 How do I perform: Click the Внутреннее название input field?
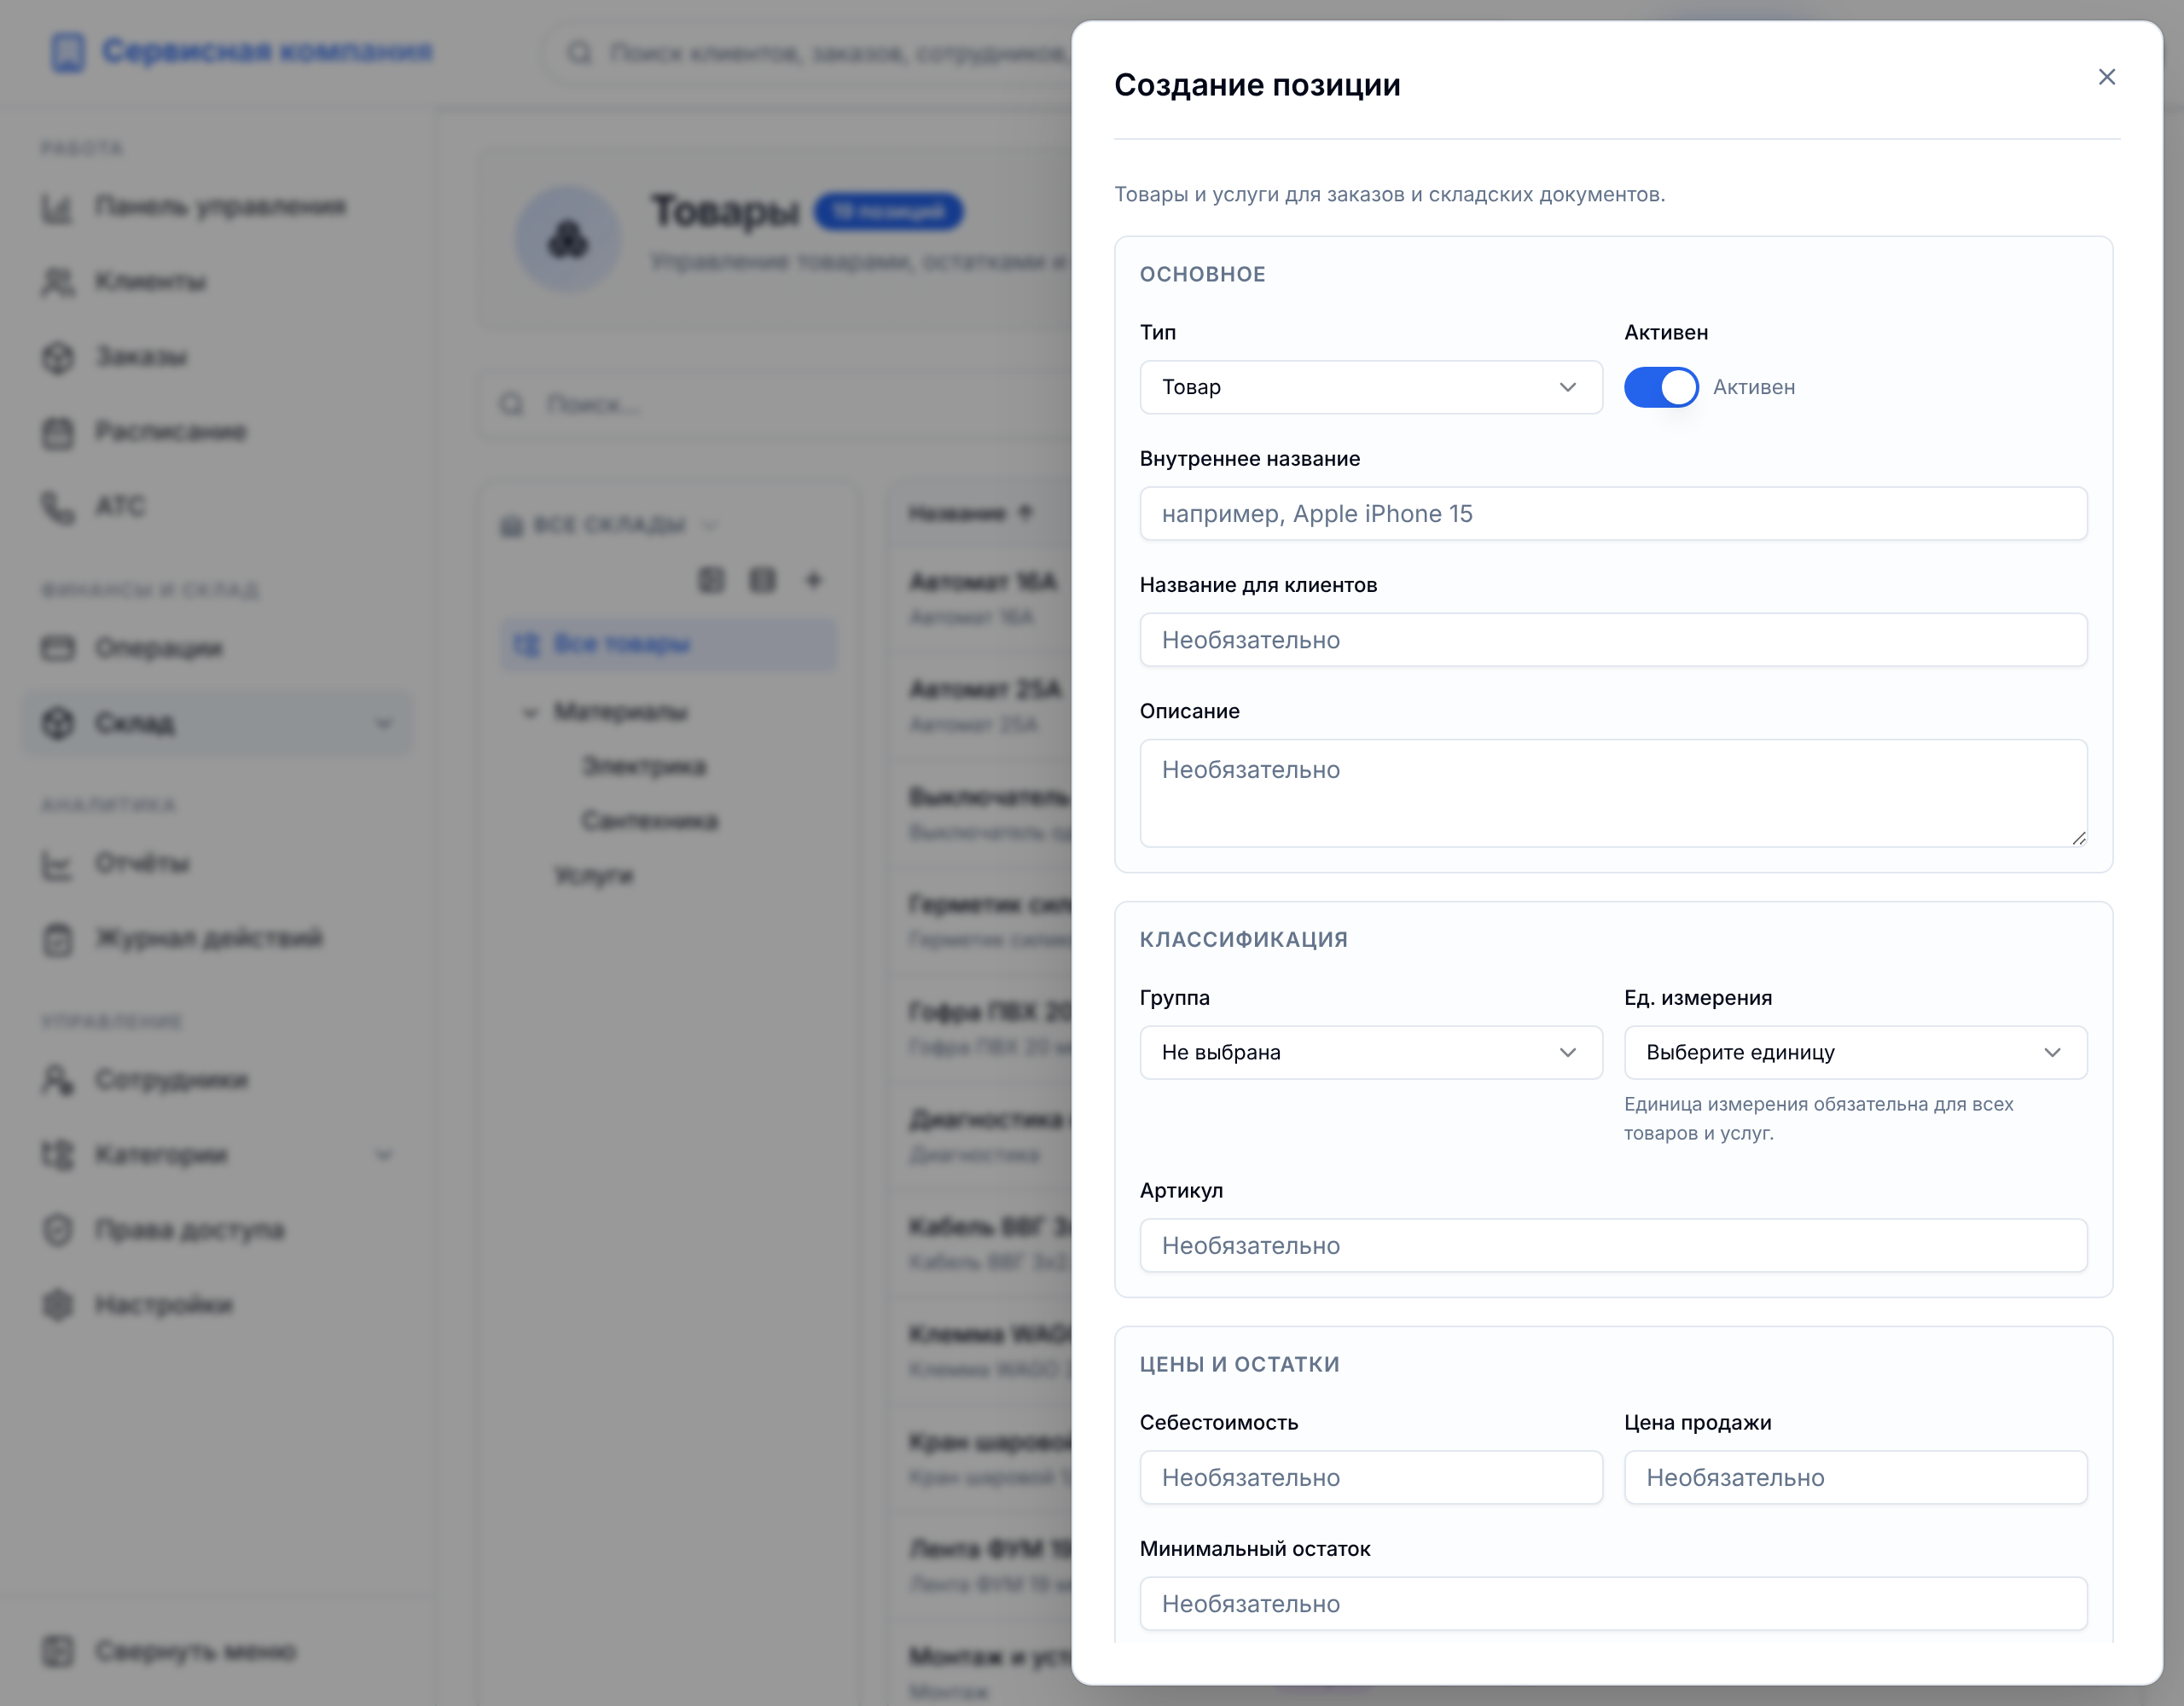coord(1613,514)
